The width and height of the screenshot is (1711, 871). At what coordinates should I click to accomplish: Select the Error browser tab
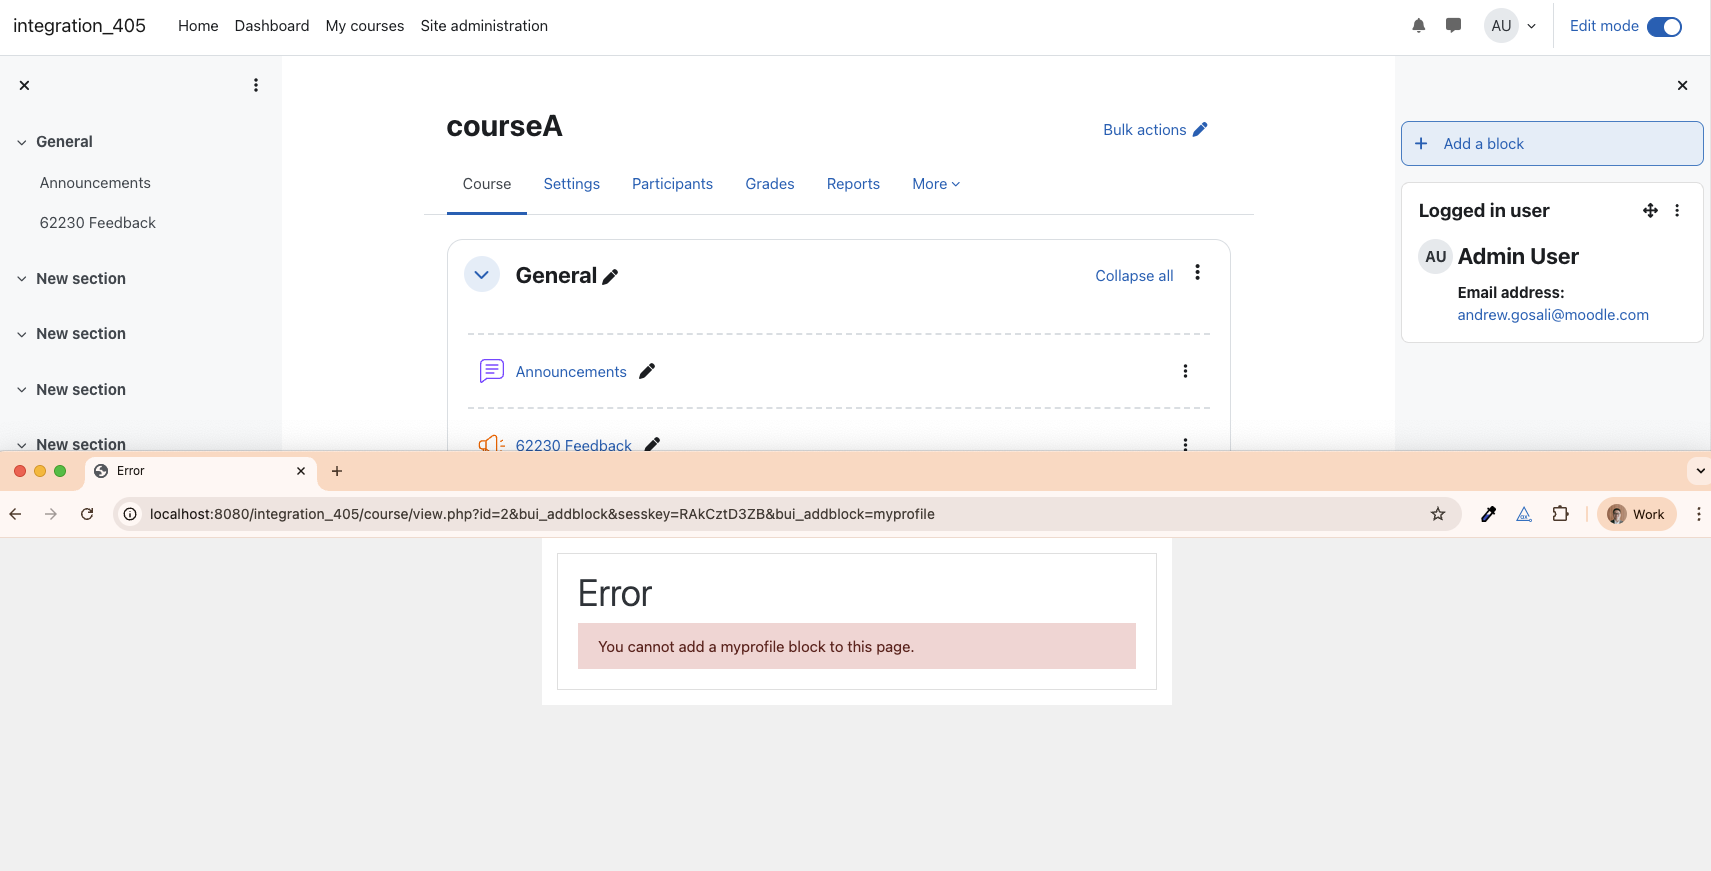pos(201,471)
